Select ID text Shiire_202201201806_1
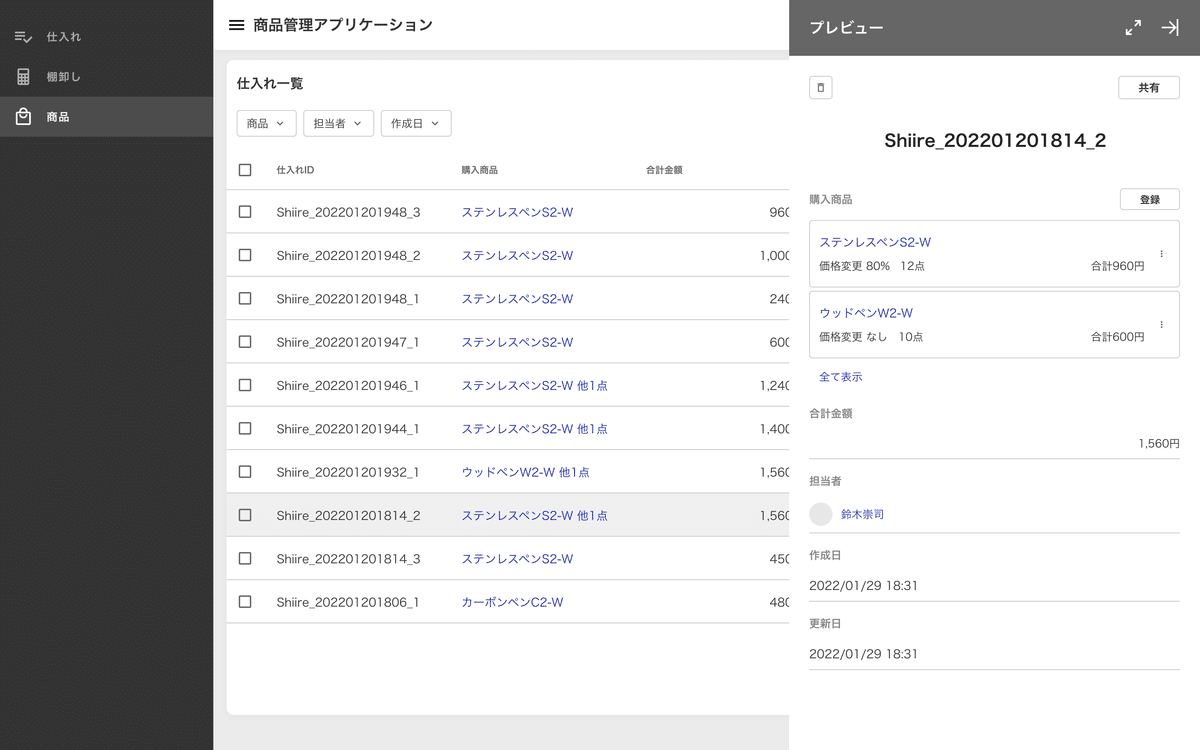 pos(347,602)
